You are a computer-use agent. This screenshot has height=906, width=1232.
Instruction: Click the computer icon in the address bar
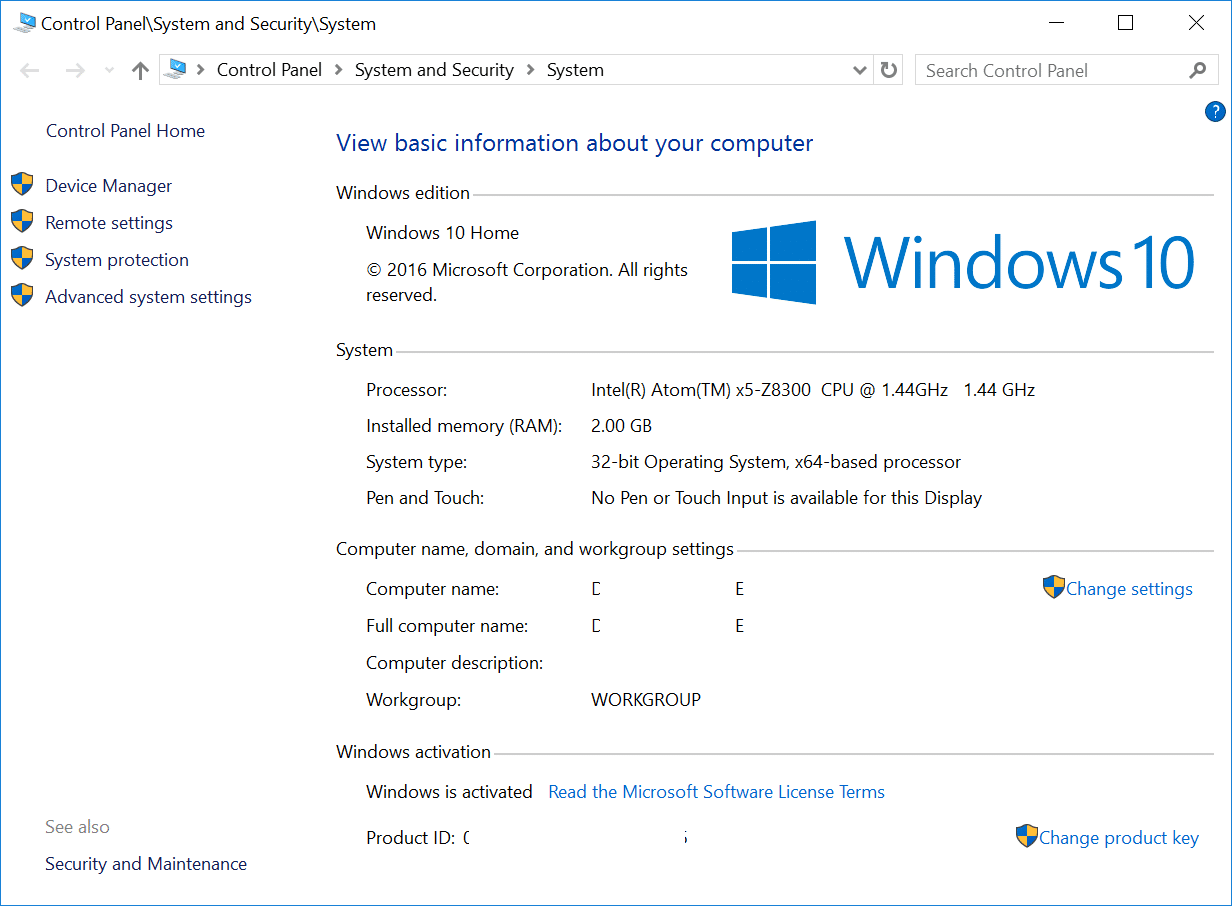coord(176,69)
